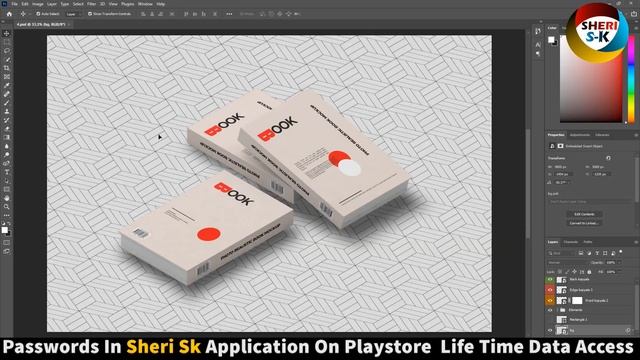This screenshot has width=640, height=360.
Task: Toggle the link width and height icon
Action: (x=608, y=158)
